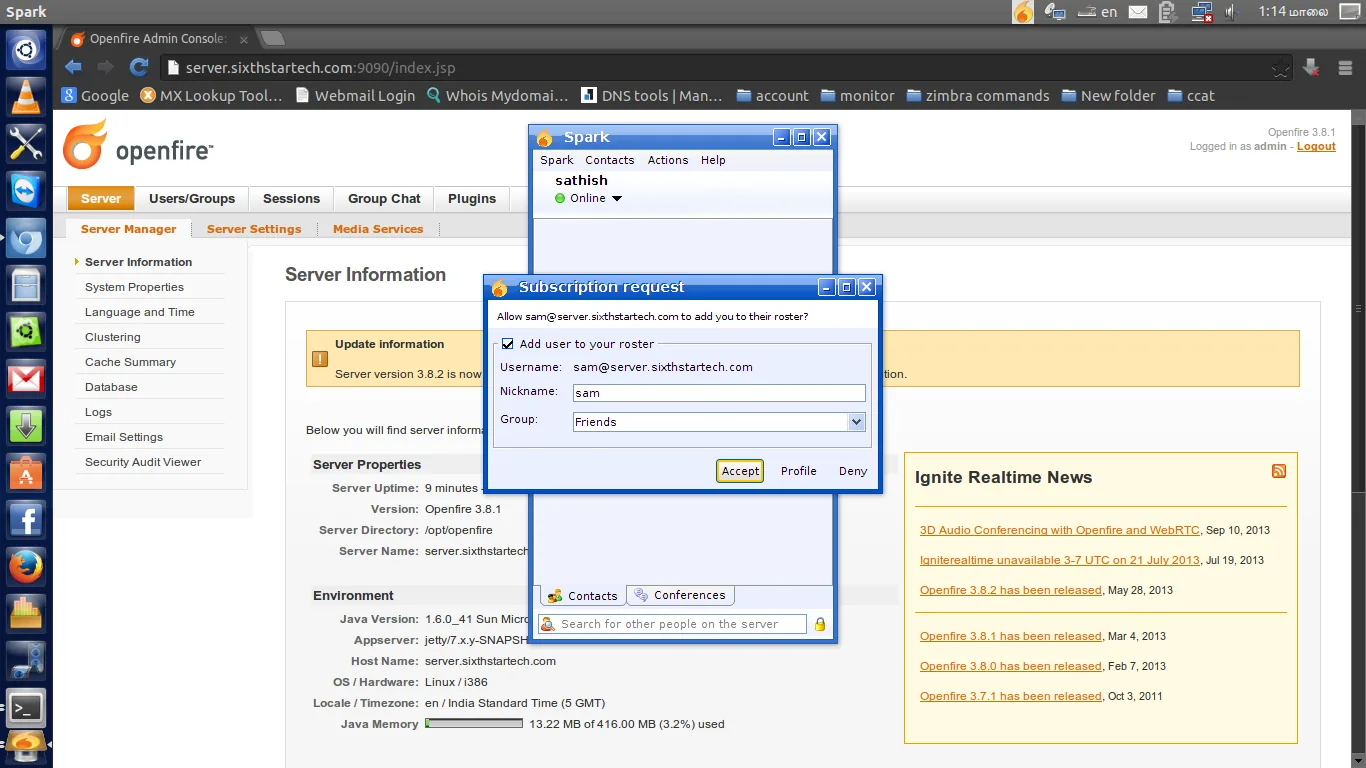
Task: Open the Terminal from the dock
Action: tap(26, 709)
